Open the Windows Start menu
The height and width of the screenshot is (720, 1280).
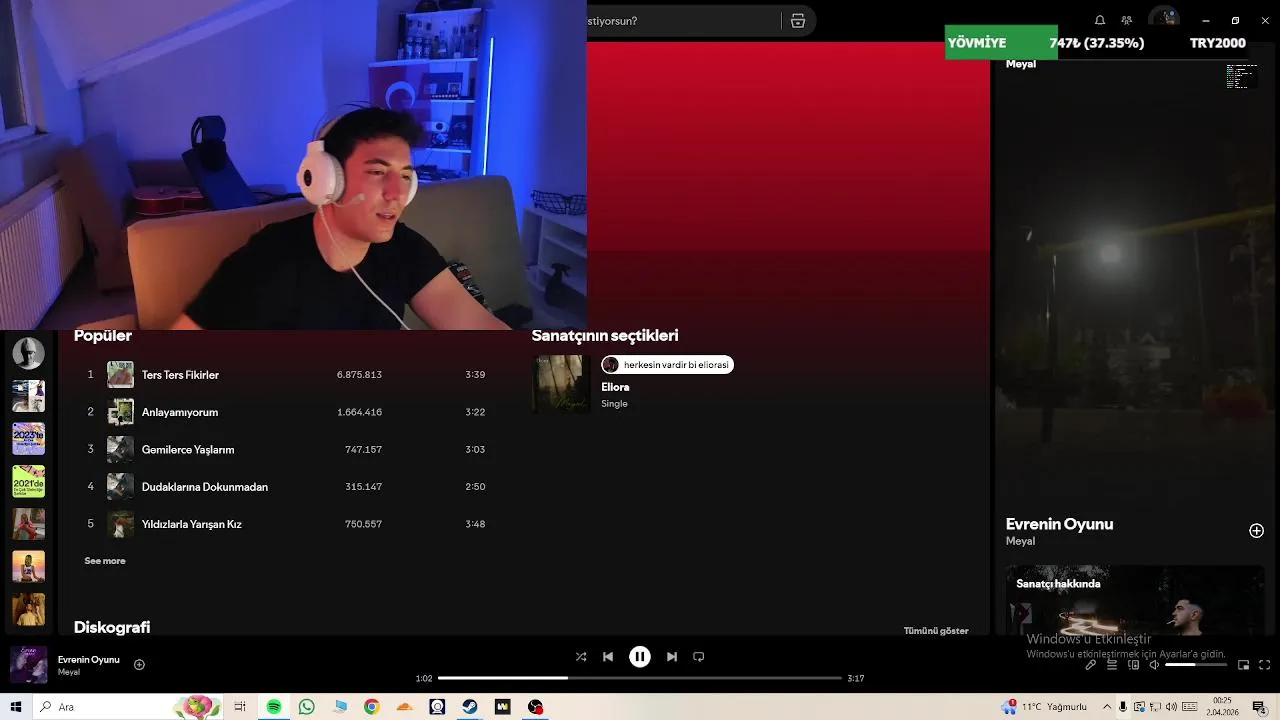click(16, 707)
